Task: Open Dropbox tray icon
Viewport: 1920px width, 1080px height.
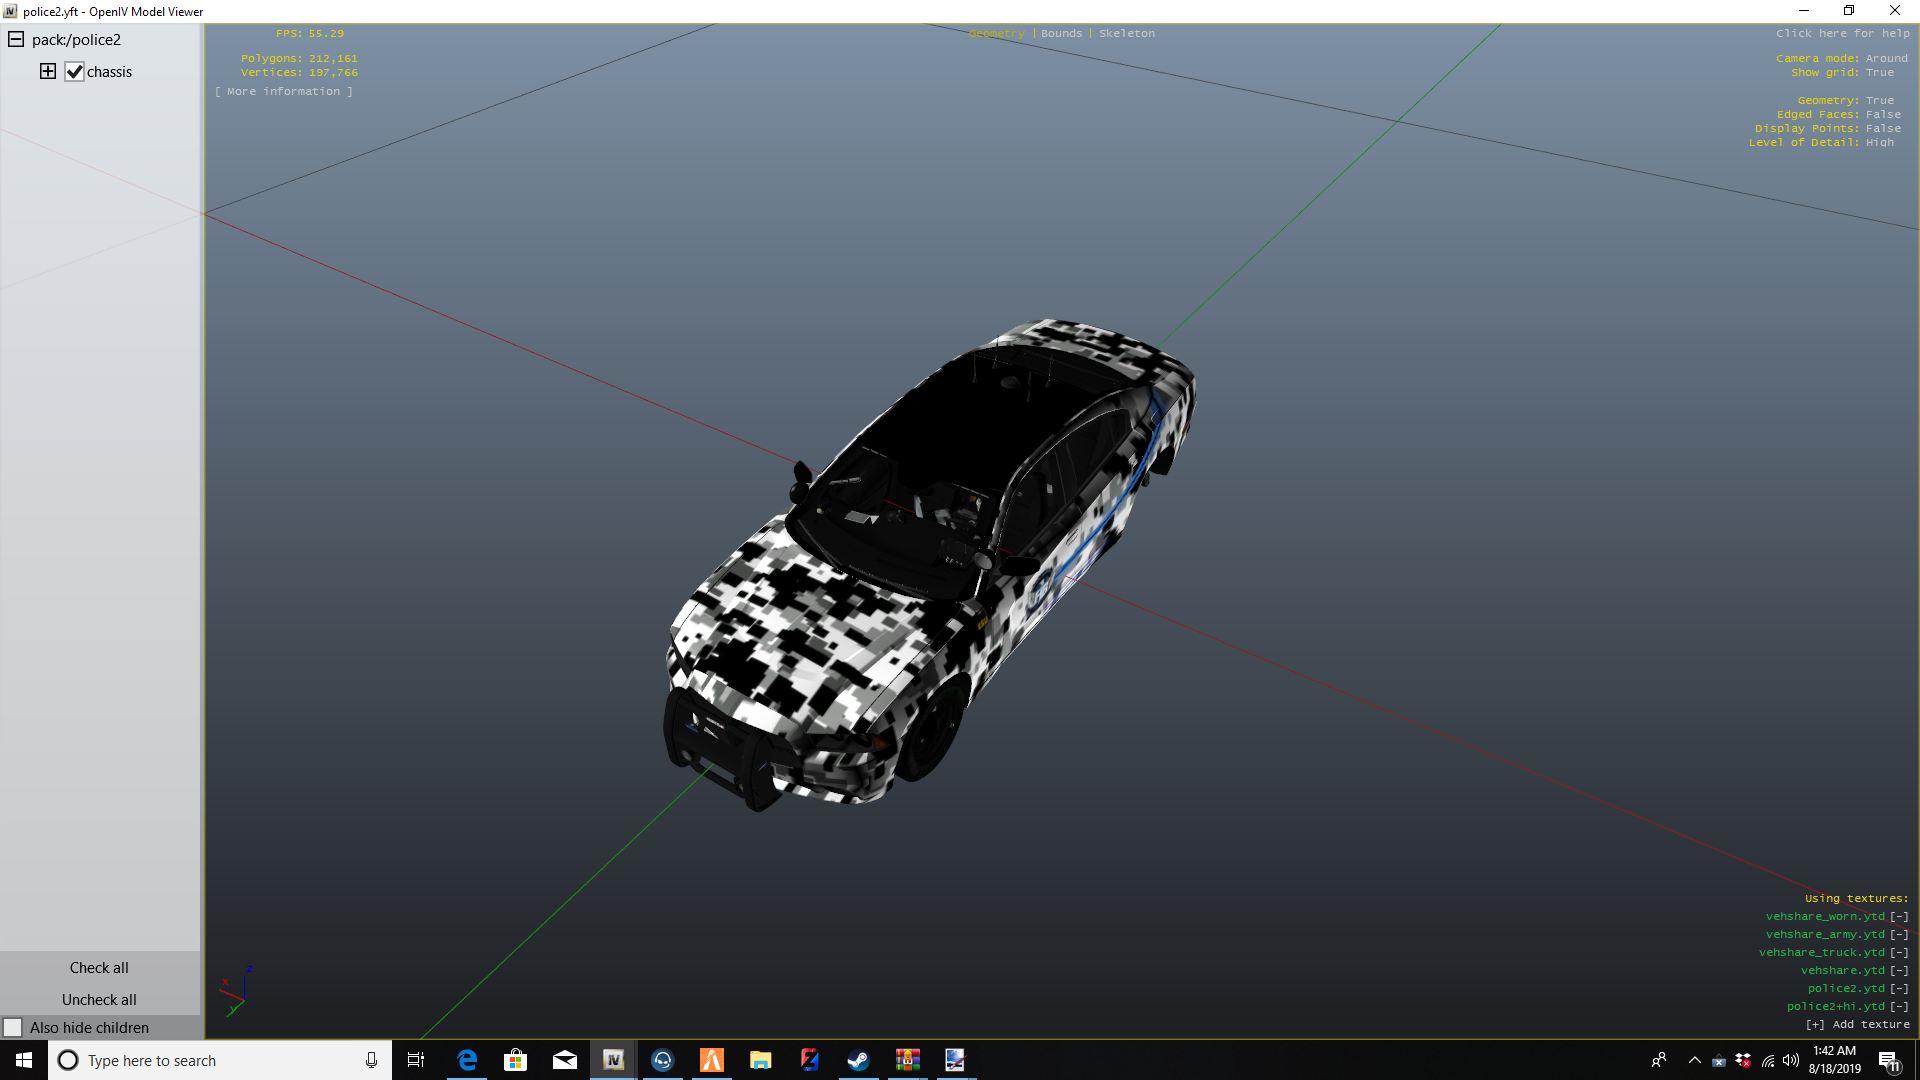Action: pos(1743,1060)
